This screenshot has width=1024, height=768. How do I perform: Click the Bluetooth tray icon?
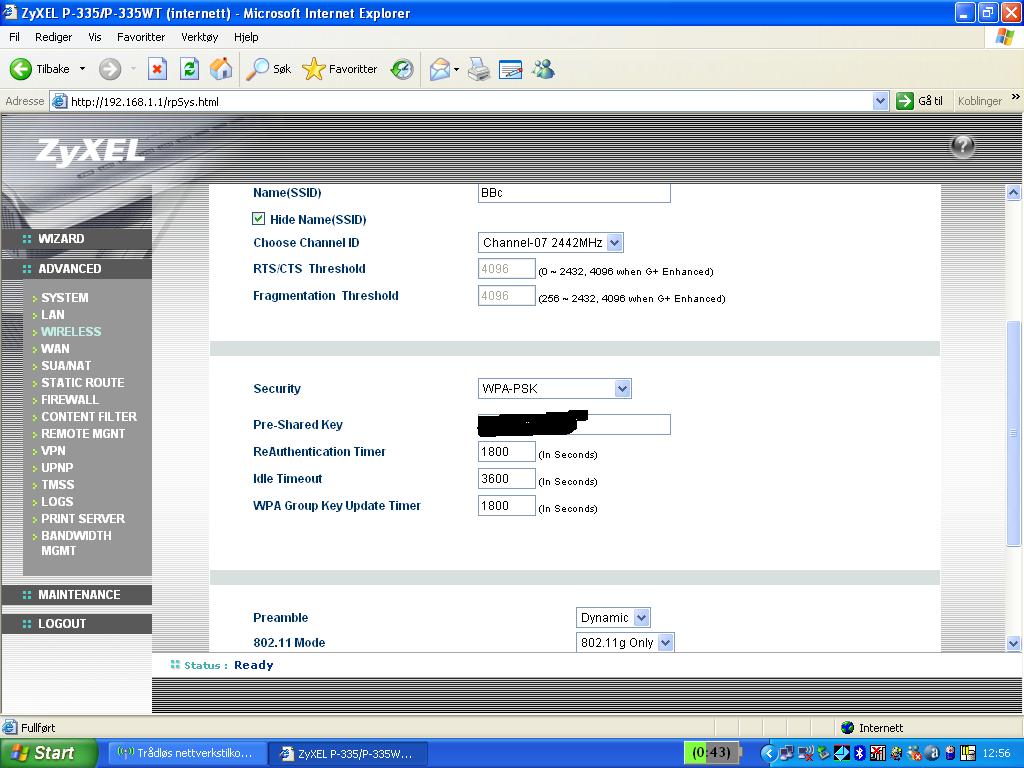pos(859,753)
